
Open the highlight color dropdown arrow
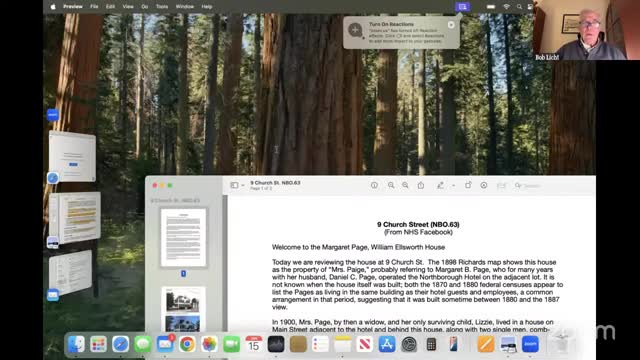coord(453,186)
